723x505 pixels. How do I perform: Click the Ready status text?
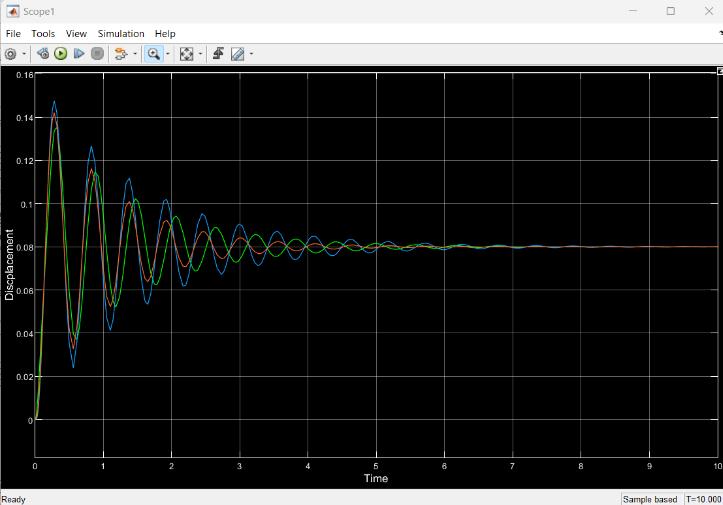(13, 499)
